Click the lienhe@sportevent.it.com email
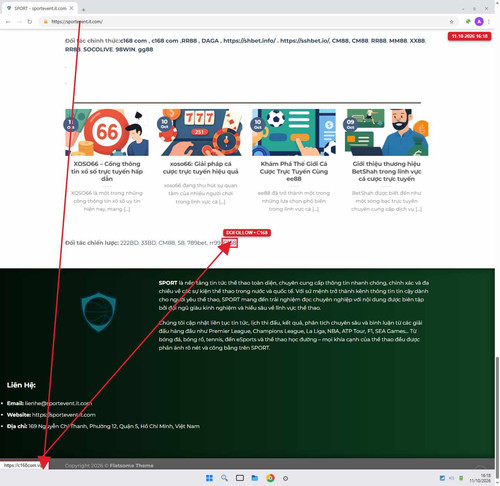The width and height of the screenshot is (500, 486). click(58, 403)
